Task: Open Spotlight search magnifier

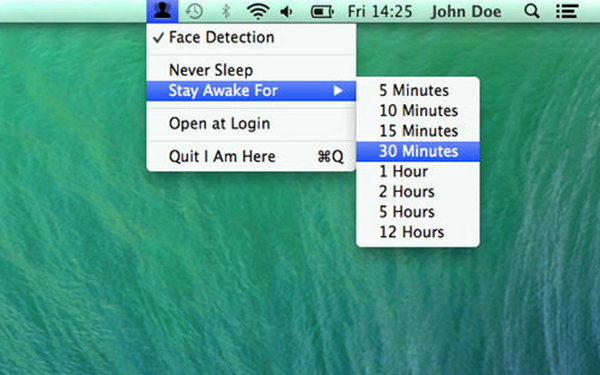Action: [532, 11]
